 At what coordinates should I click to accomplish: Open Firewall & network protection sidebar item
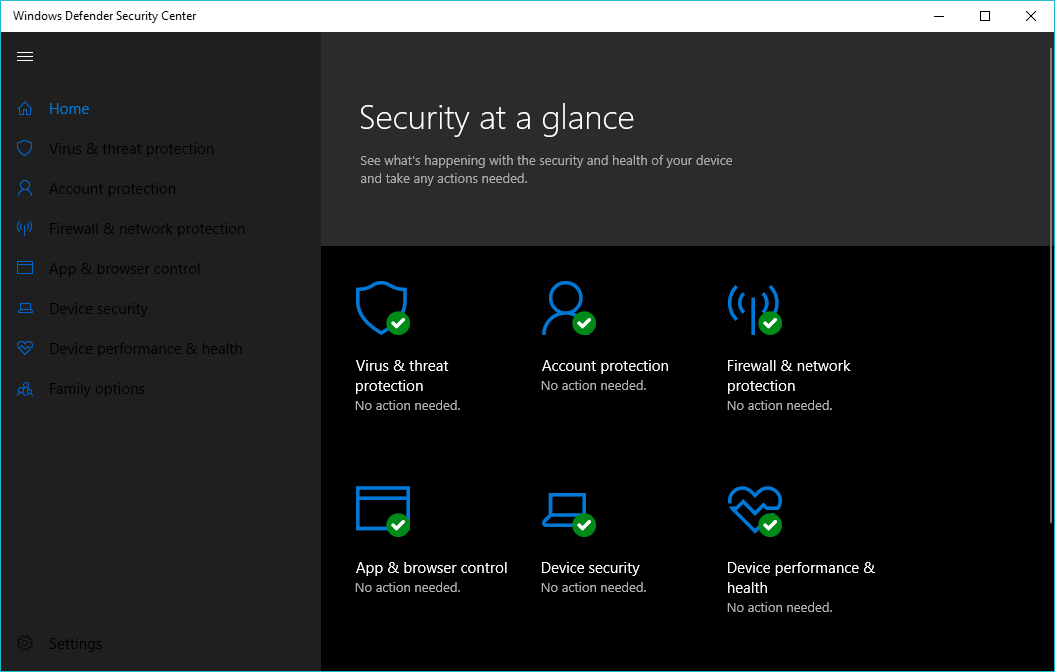point(147,229)
